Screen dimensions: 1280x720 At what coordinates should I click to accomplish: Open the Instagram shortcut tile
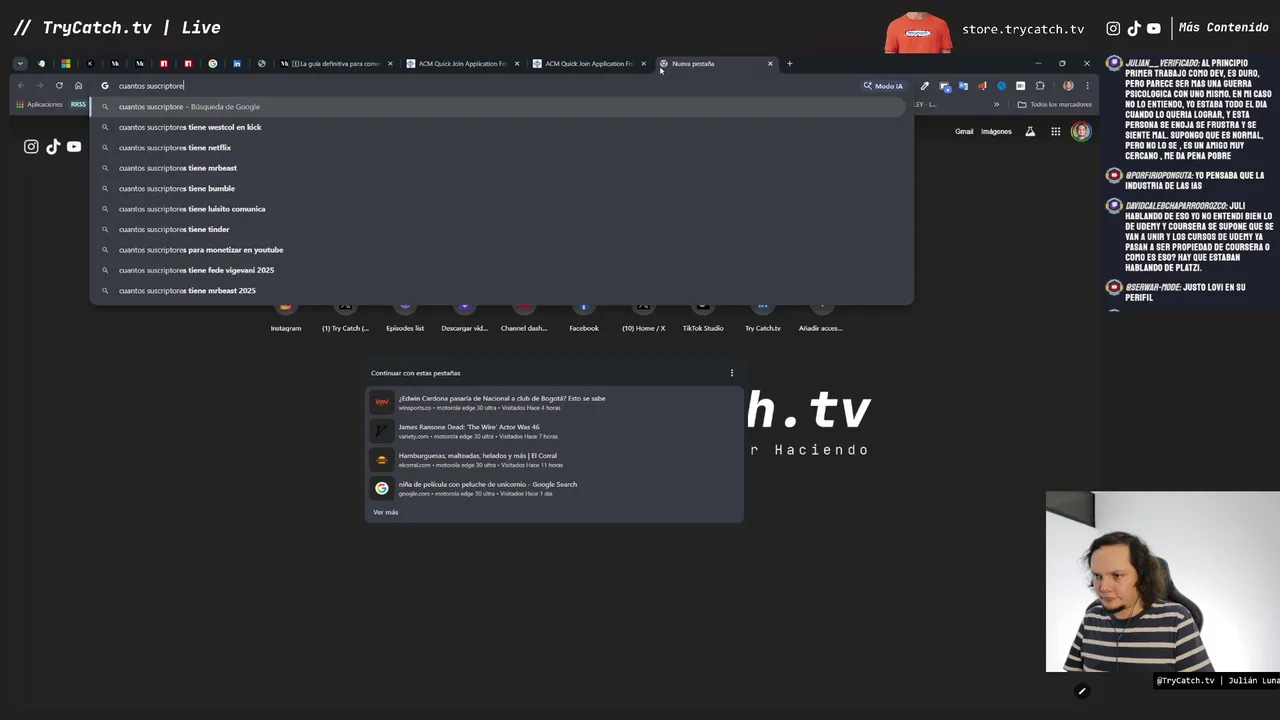pos(286,317)
